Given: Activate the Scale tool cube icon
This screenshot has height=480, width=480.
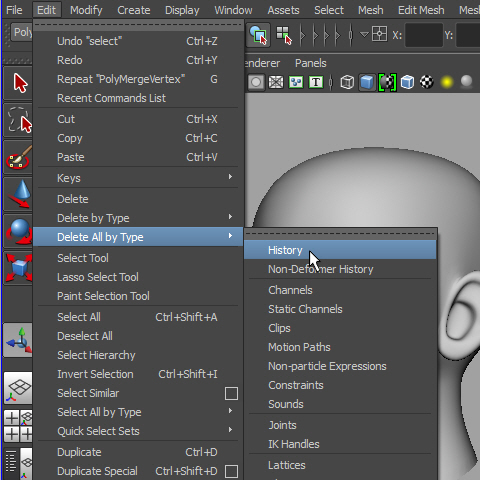Looking at the screenshot, I should 18,268.
